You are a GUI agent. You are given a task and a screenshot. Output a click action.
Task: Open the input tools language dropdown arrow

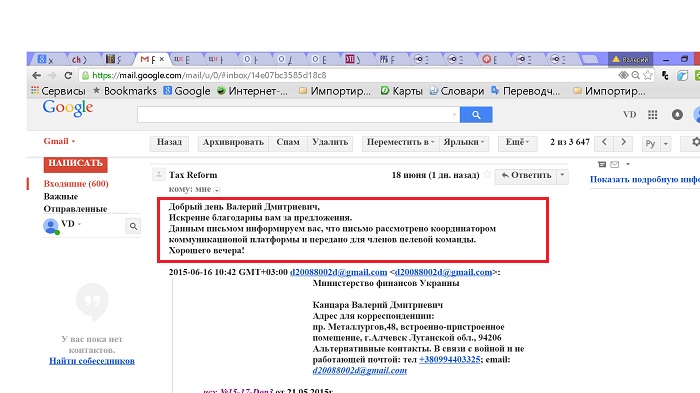[x=666, y=143]
